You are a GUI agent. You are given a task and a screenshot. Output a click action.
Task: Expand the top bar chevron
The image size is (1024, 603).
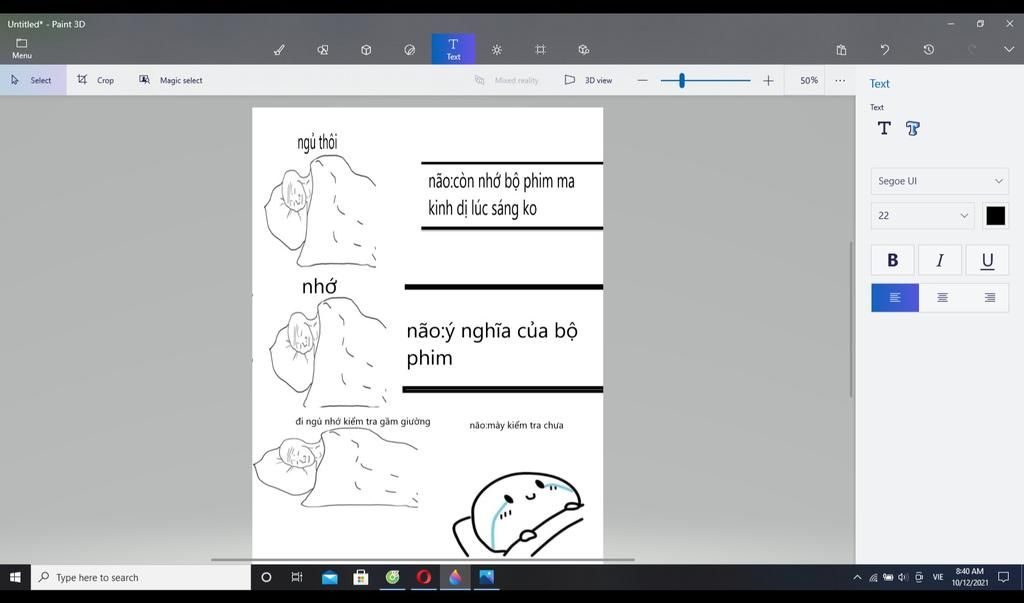pyautogui.click(x=1009, y=50)
